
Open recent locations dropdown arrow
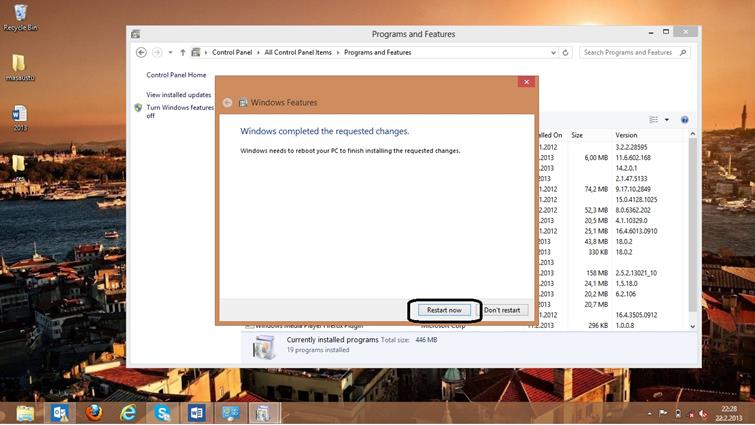click(x=170, y=52)
